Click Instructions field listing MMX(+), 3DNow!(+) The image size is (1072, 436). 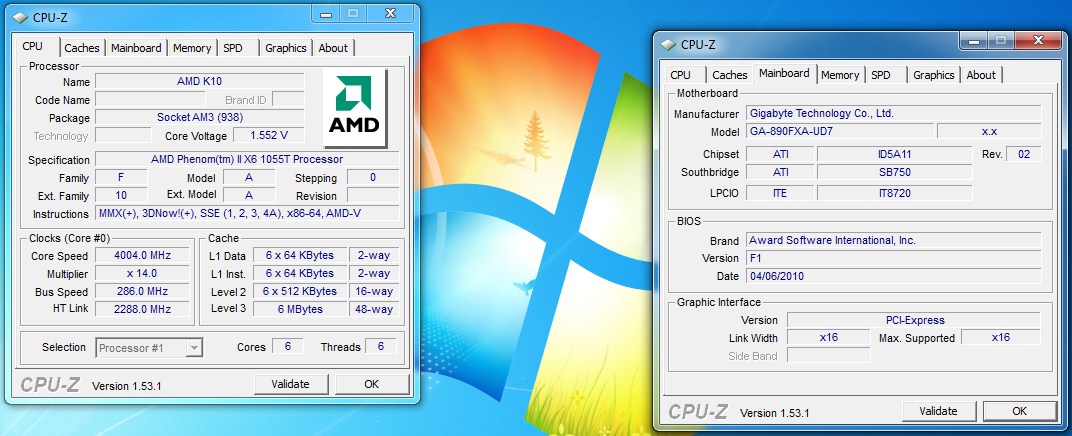pyautogui.click(x=247, y=213)
